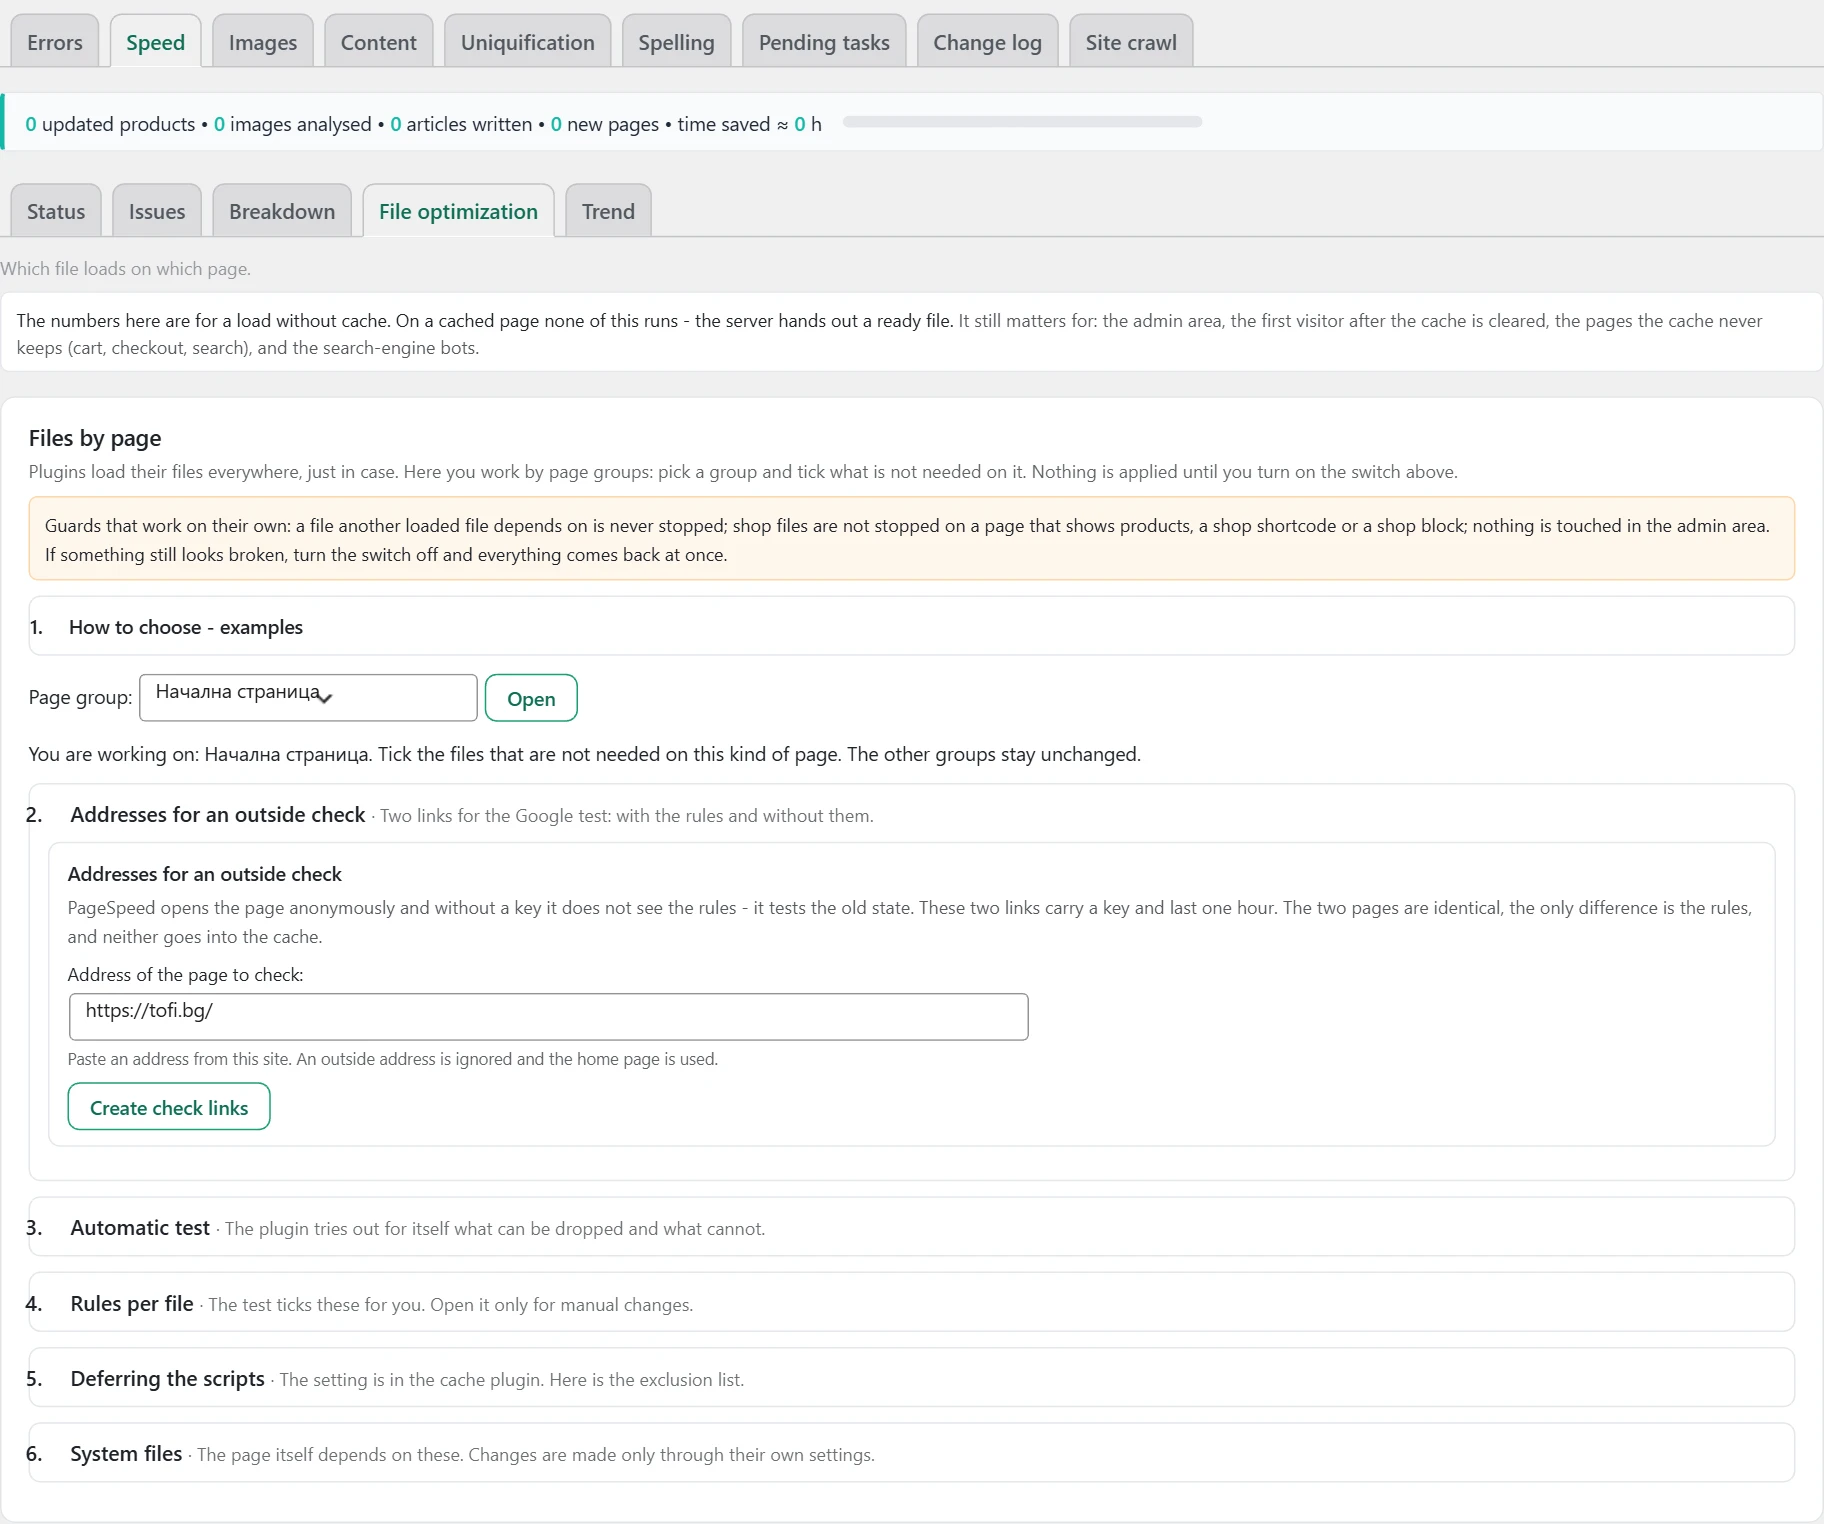Click the Open button beside Page group
The image size is (1824, 1524).
pyautogui.click(x=531, y=698)
